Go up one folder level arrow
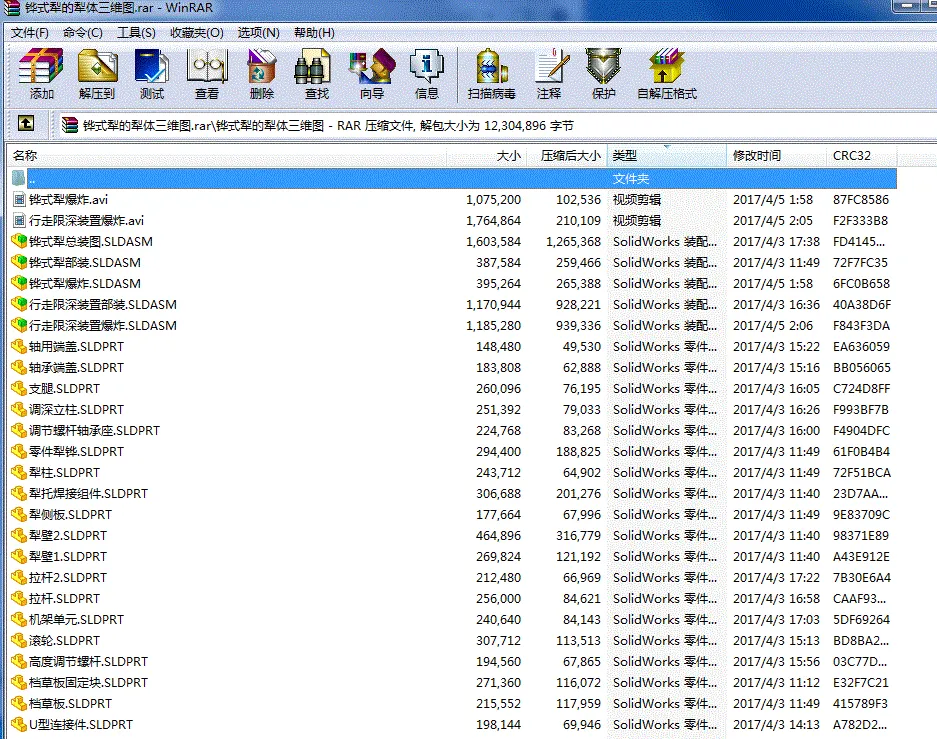This screenshot has width=937, height=739. pos(26,124)
